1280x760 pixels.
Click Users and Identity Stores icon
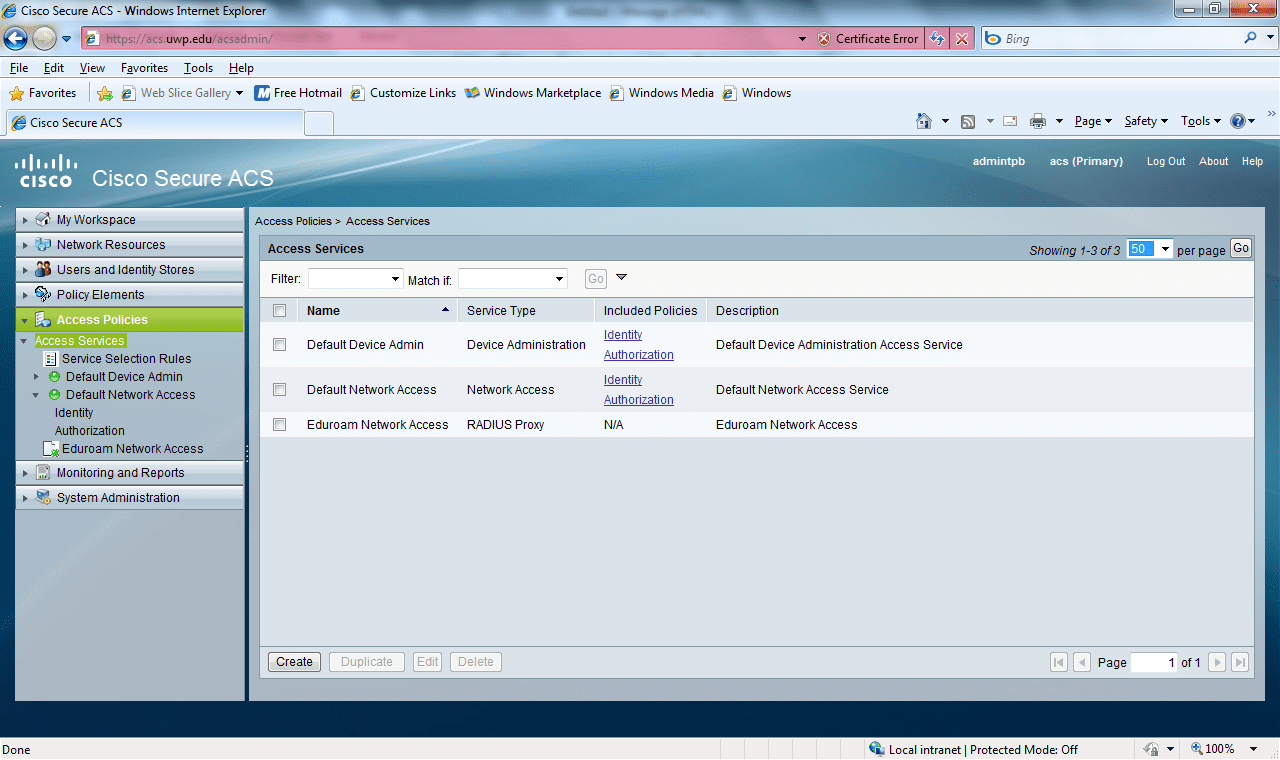[x=43, y=270]
